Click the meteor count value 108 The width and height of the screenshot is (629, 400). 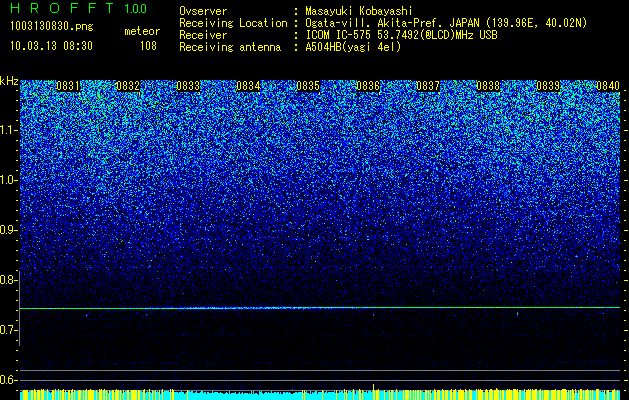(x=148, y=46)
